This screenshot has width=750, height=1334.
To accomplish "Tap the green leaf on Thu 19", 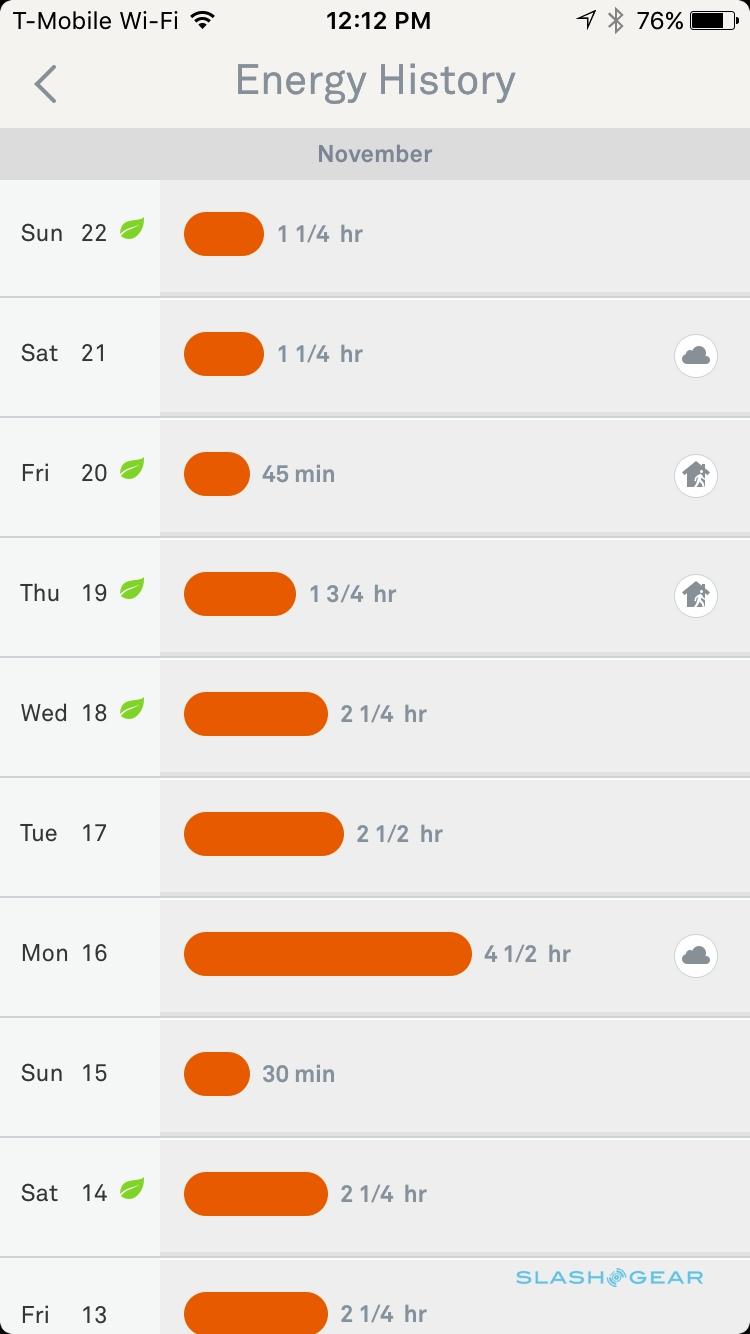I will coord(132,589).
